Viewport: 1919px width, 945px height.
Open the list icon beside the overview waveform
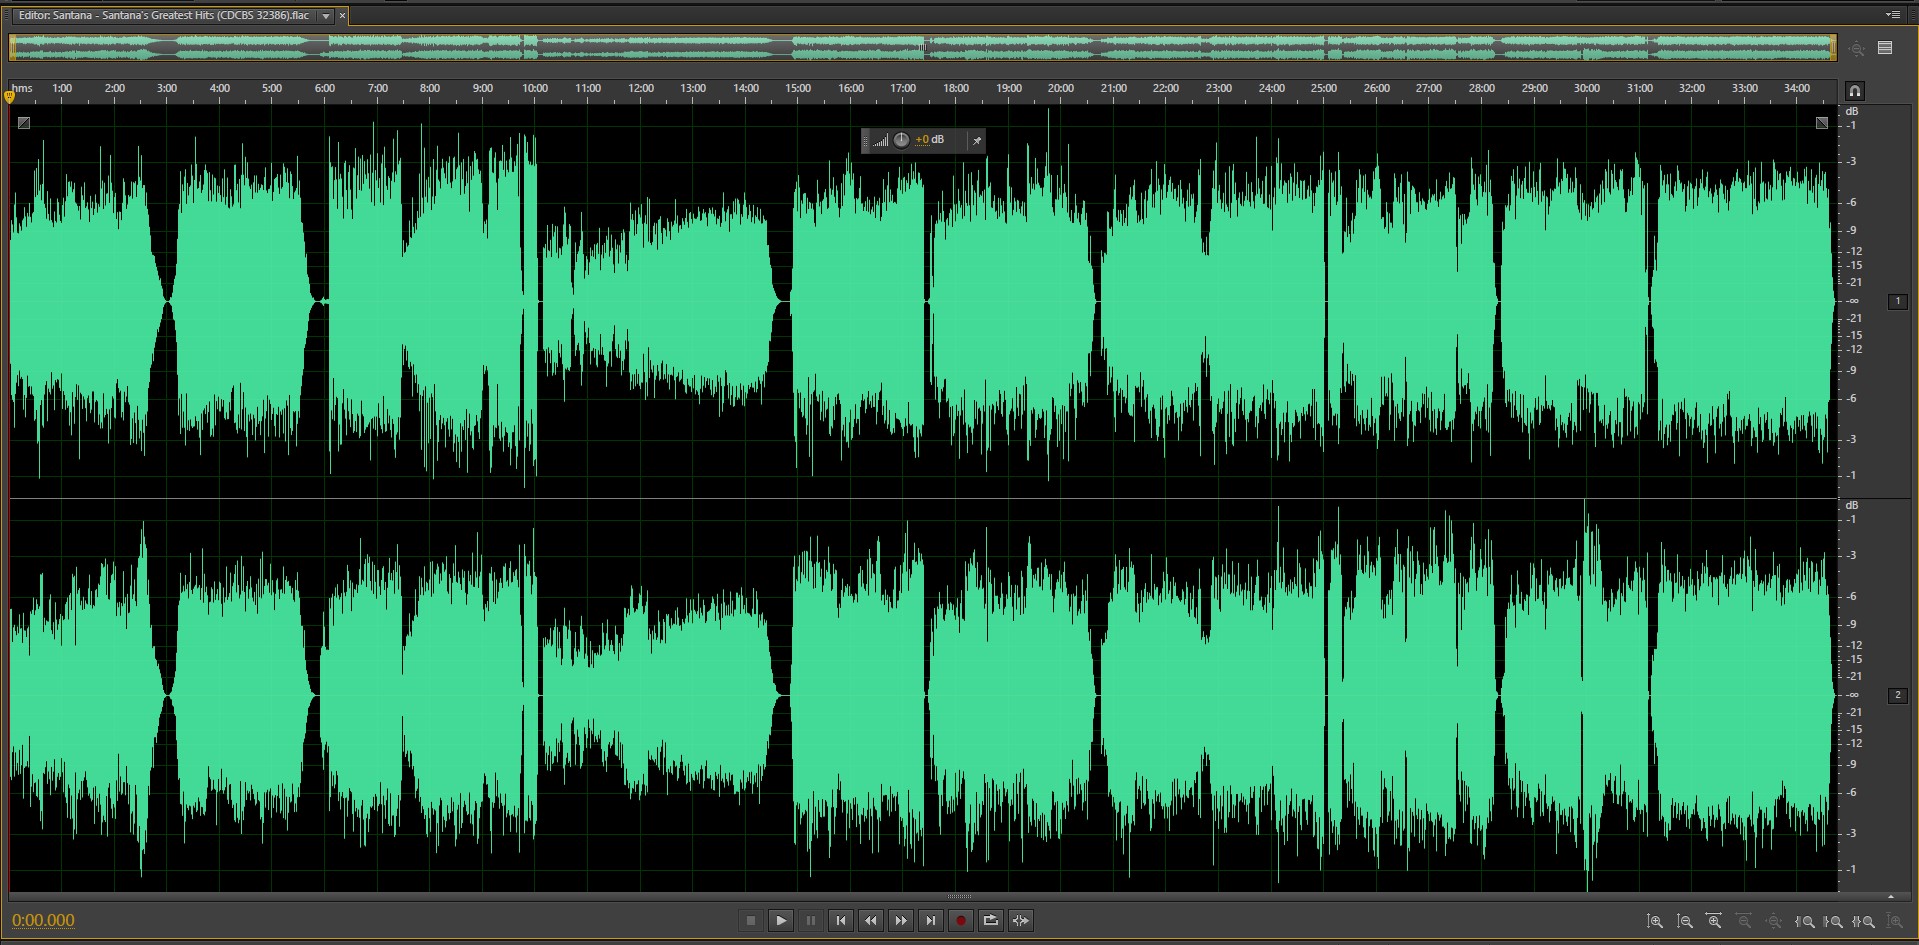click(x=1885, y=48)
